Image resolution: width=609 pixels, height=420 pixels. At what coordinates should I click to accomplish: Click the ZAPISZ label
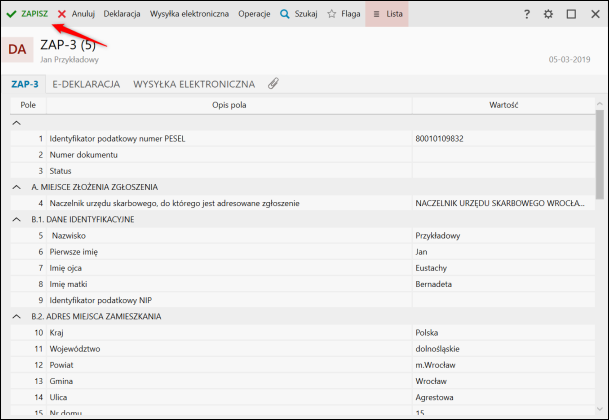coord(35,14)
